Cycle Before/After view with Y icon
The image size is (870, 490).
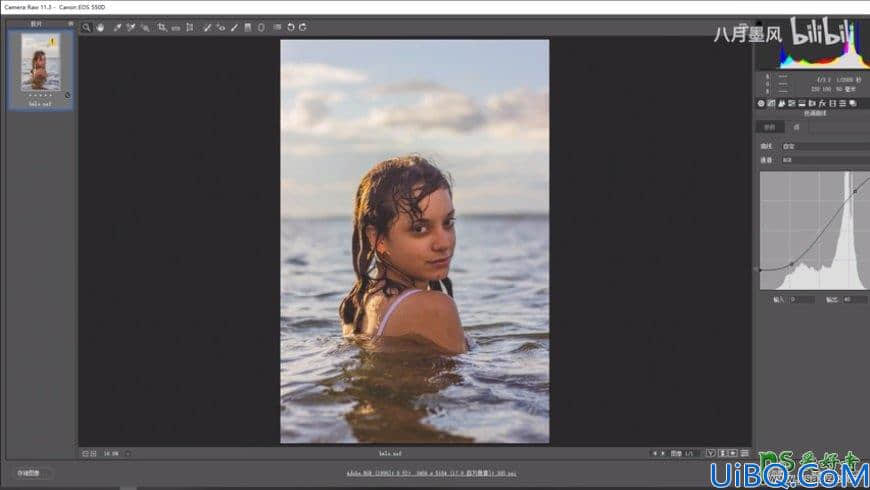click(x=711, y=453)
